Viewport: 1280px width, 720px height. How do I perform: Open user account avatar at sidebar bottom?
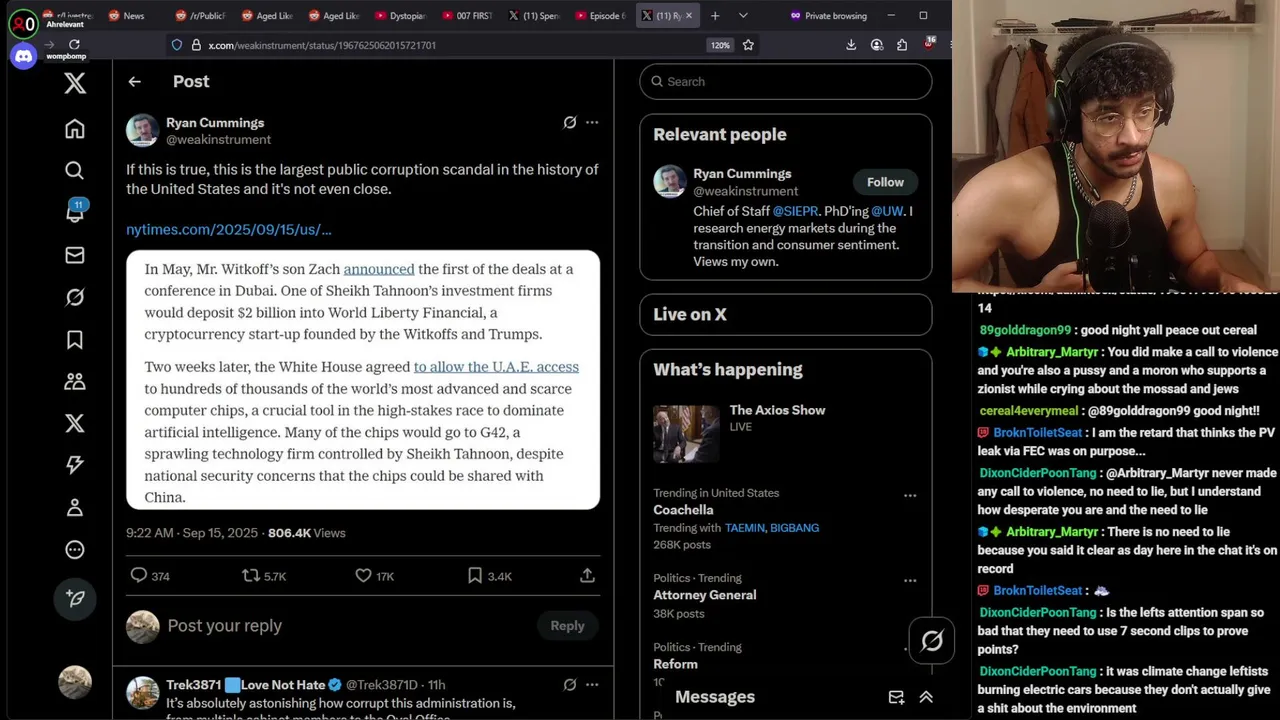75,682
